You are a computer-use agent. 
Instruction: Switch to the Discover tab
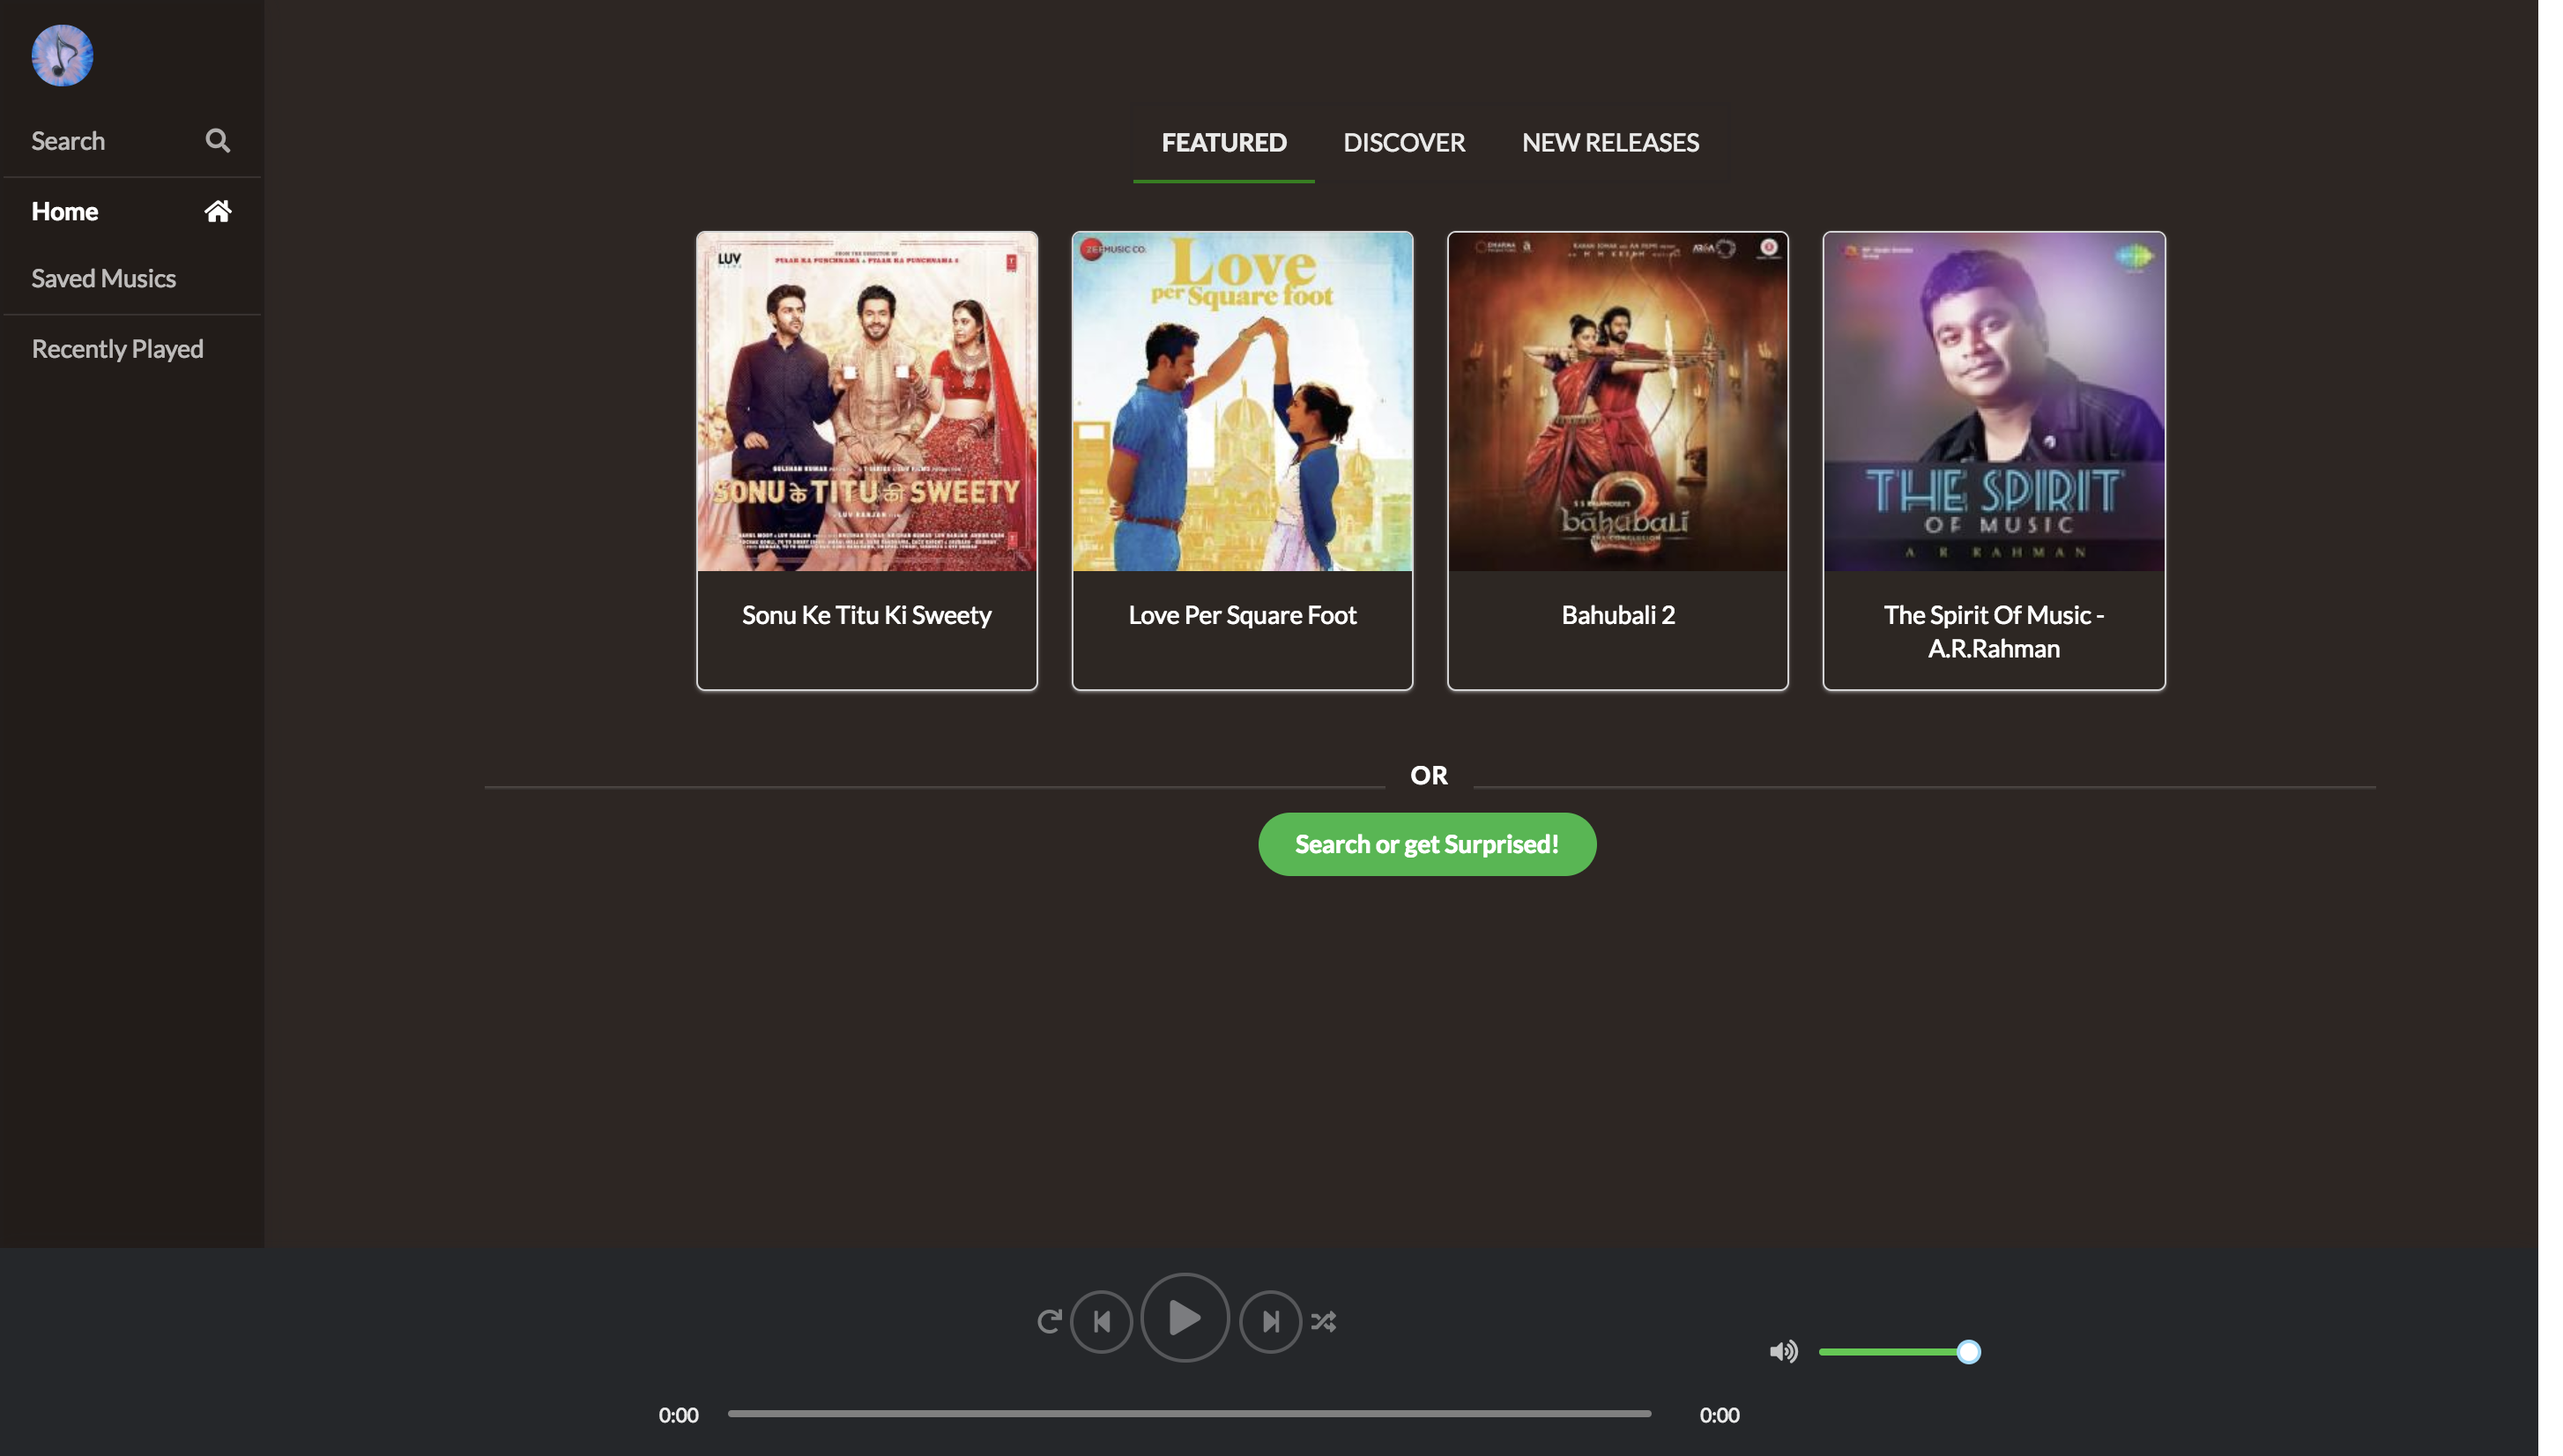tap(1403, 143)
